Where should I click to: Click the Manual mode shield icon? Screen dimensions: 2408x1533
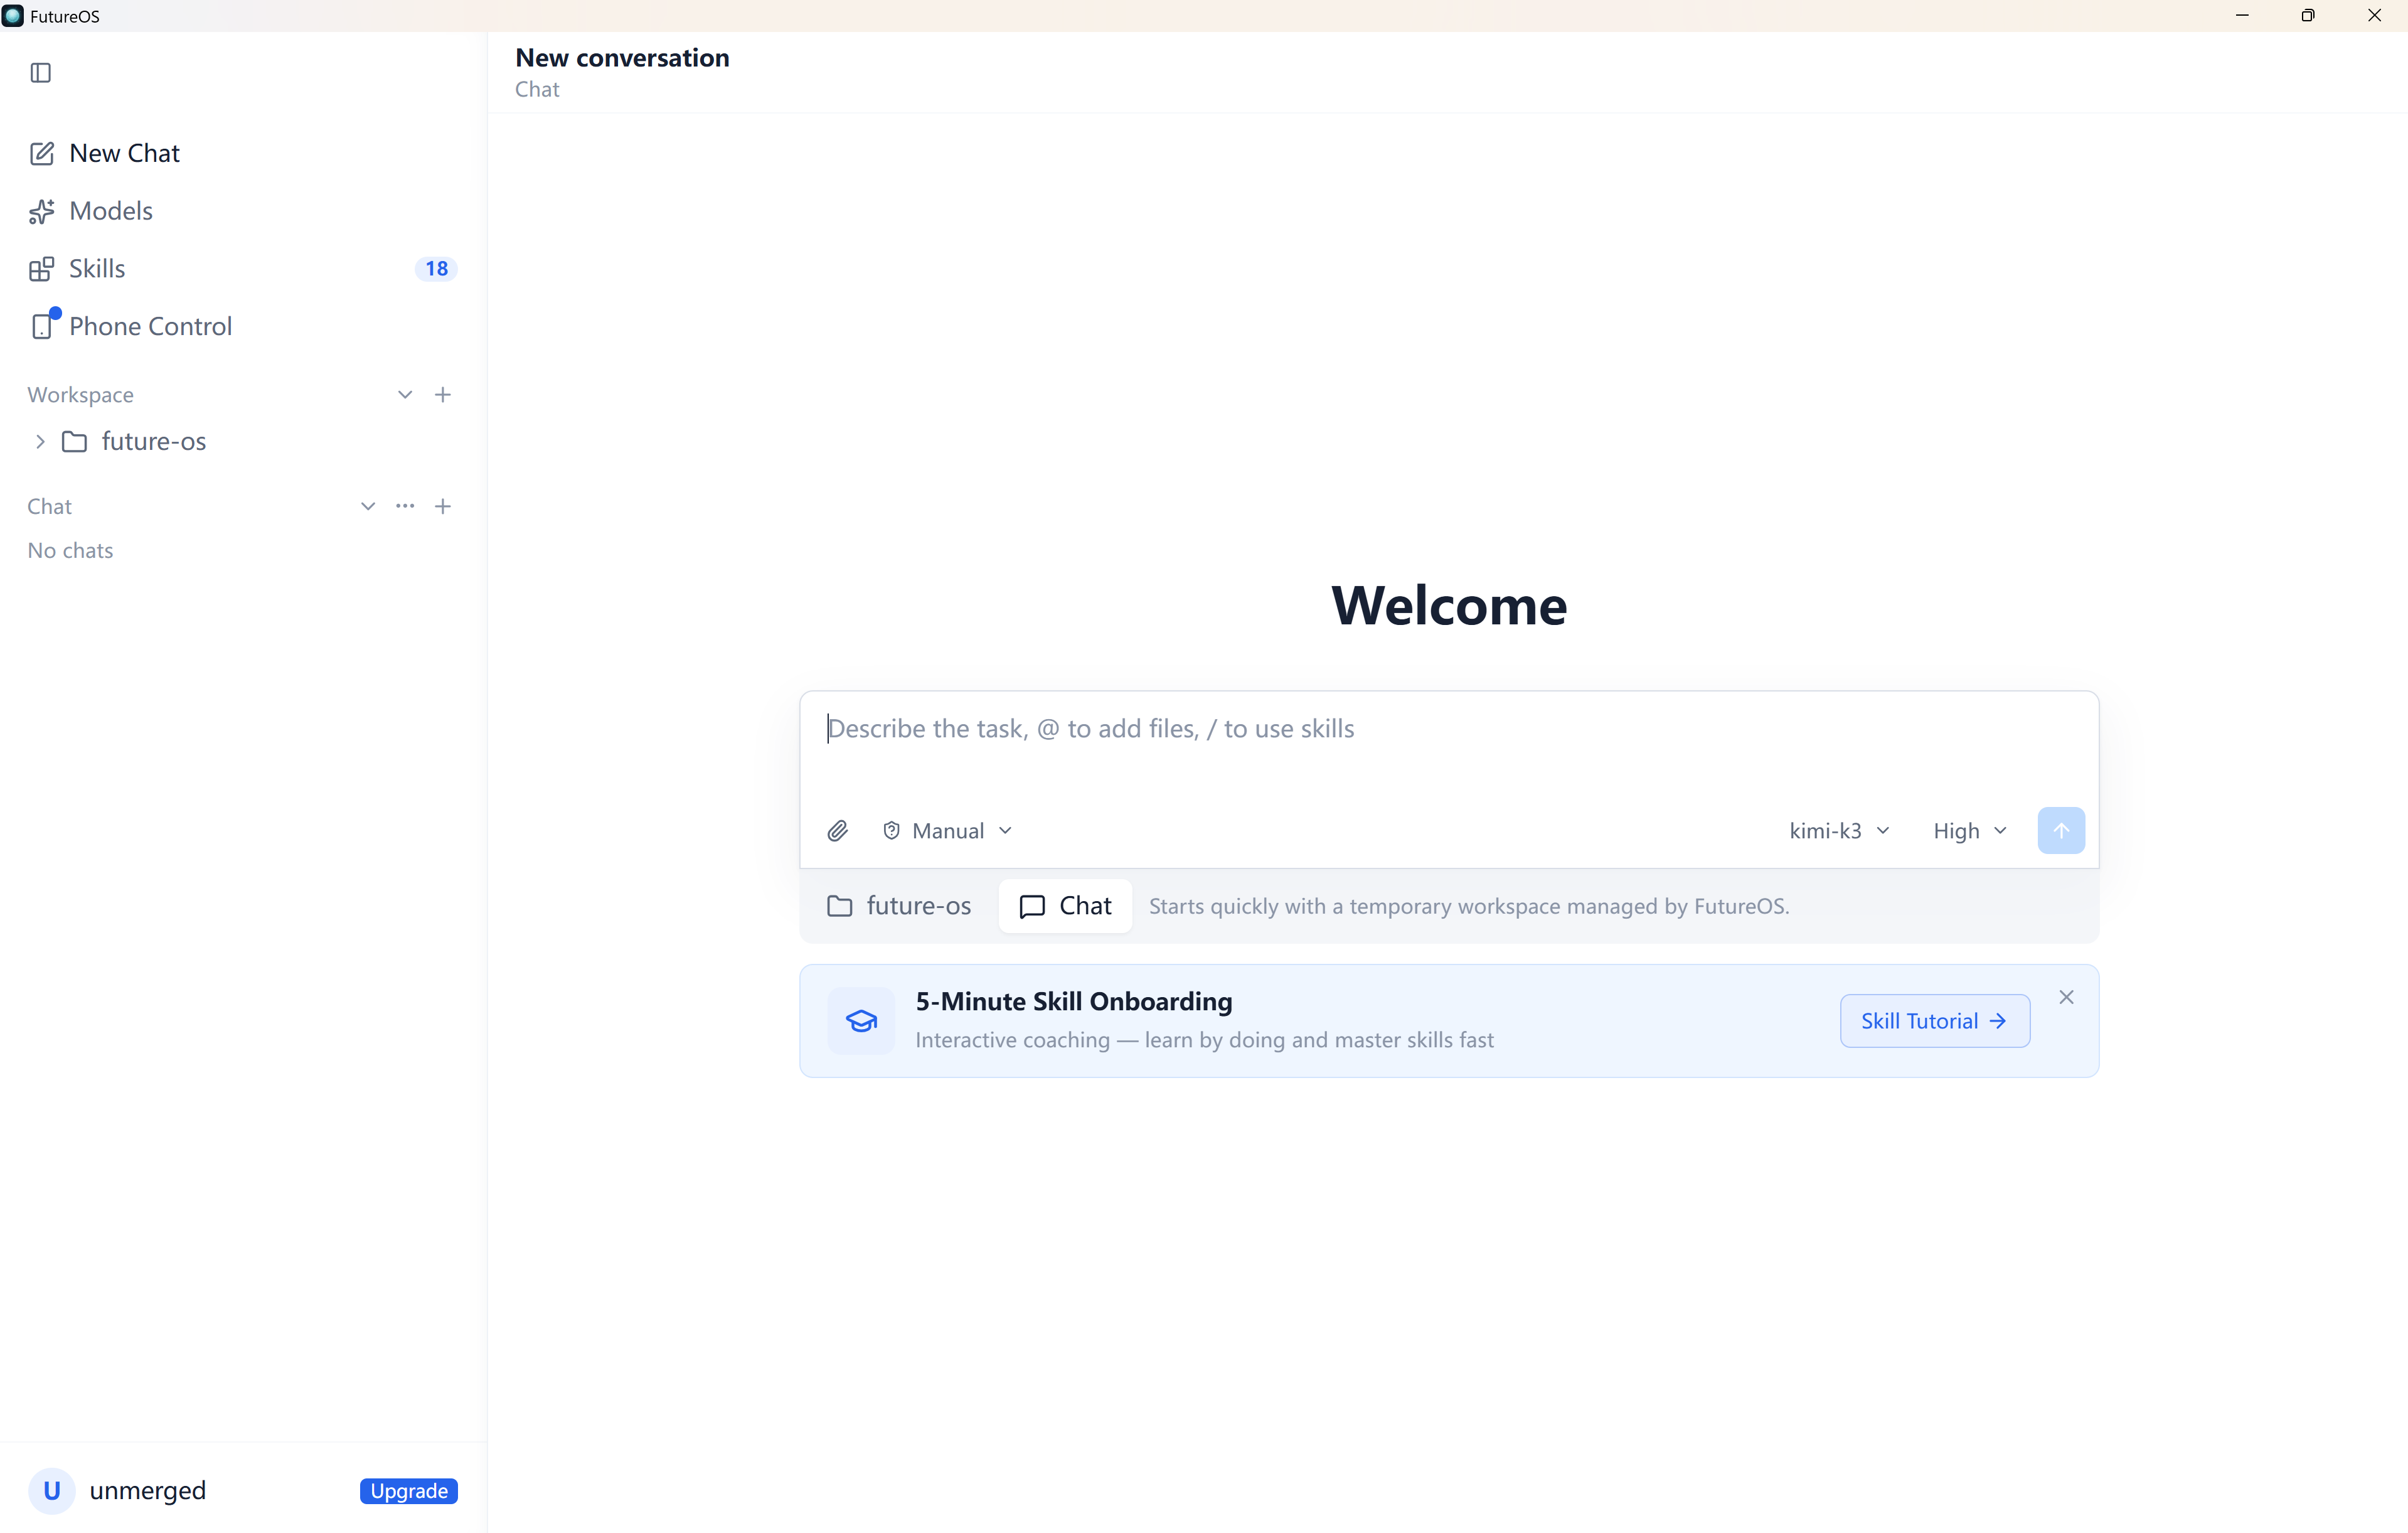[x=891, y=831]
